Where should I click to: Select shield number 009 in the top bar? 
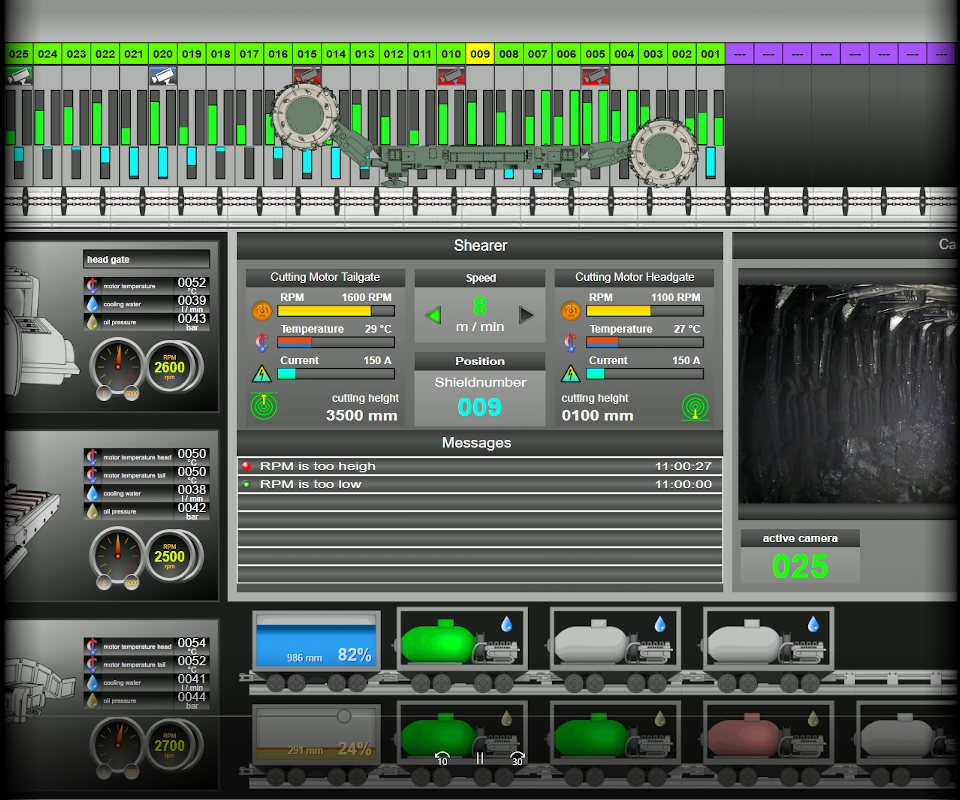click(480, 54)
